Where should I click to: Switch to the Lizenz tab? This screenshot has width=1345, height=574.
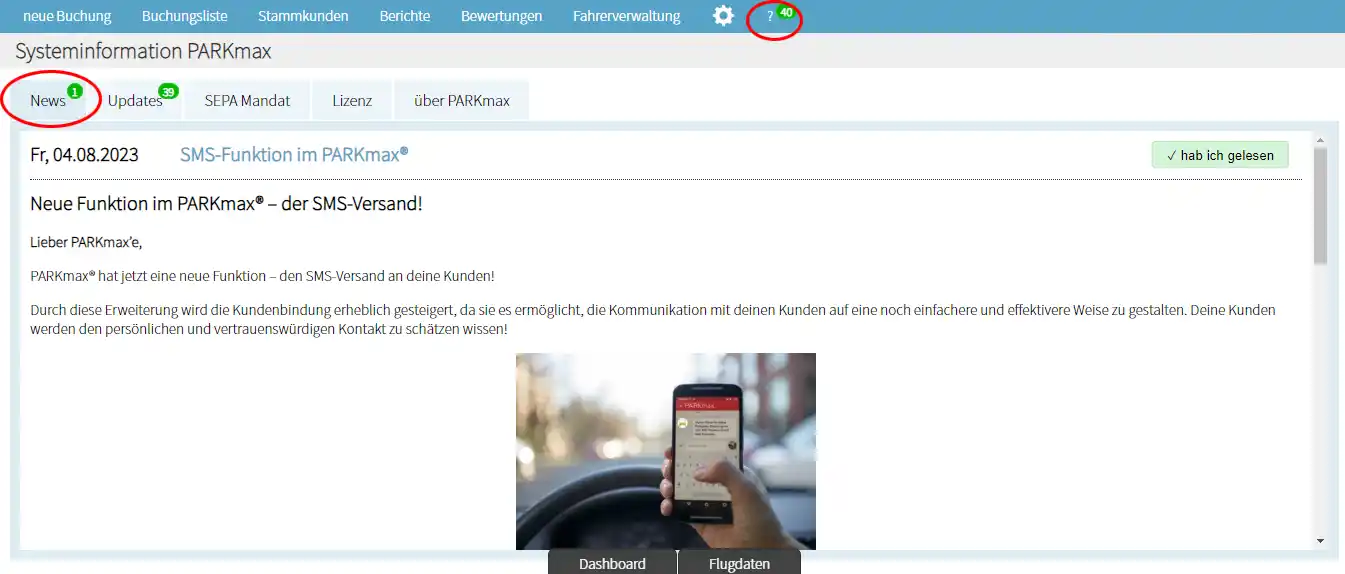coord(352,100)
